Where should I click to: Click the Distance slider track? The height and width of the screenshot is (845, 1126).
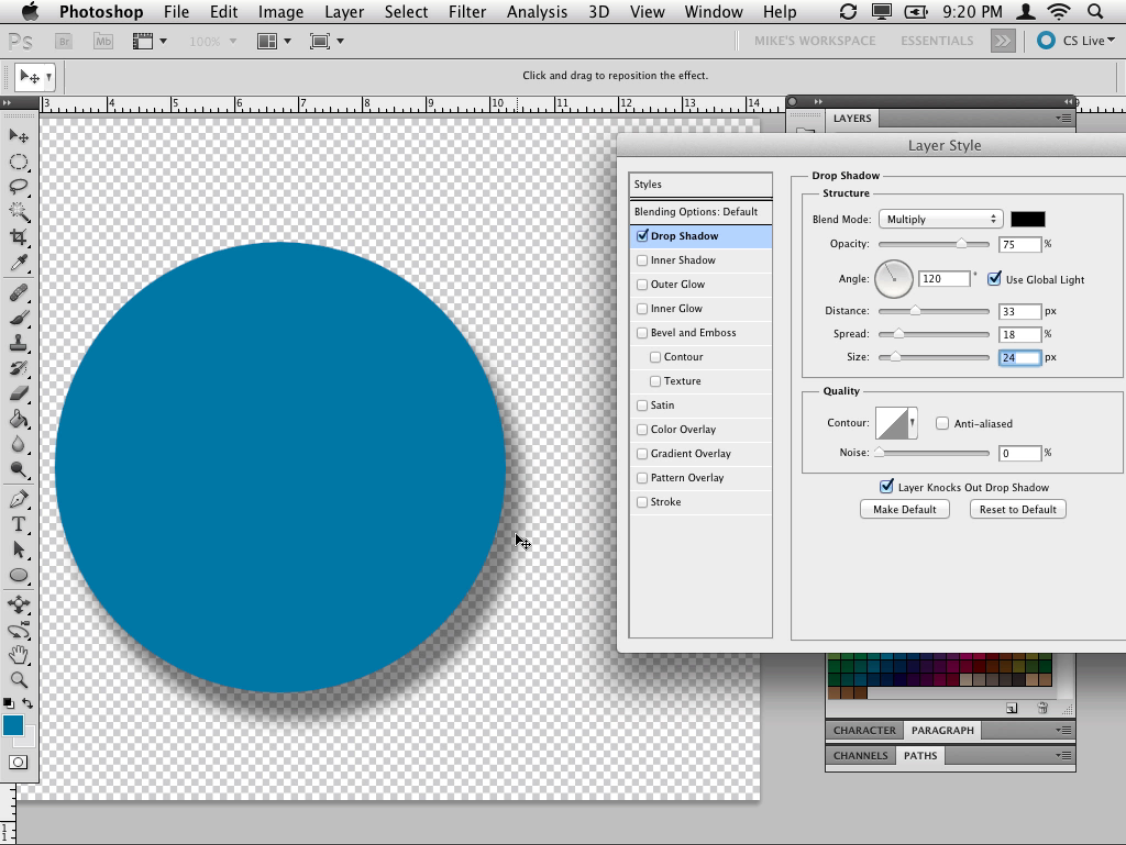click(934, 311)
